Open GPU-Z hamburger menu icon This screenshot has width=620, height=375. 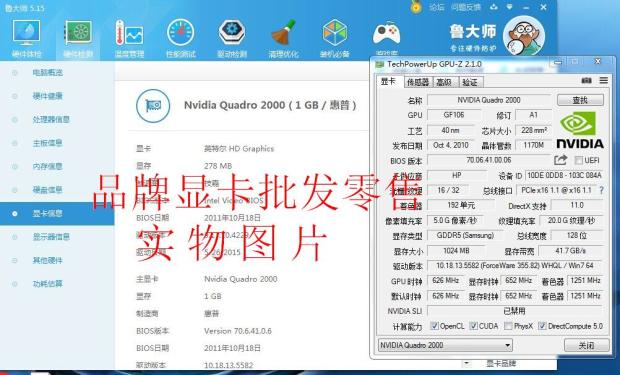604,80
